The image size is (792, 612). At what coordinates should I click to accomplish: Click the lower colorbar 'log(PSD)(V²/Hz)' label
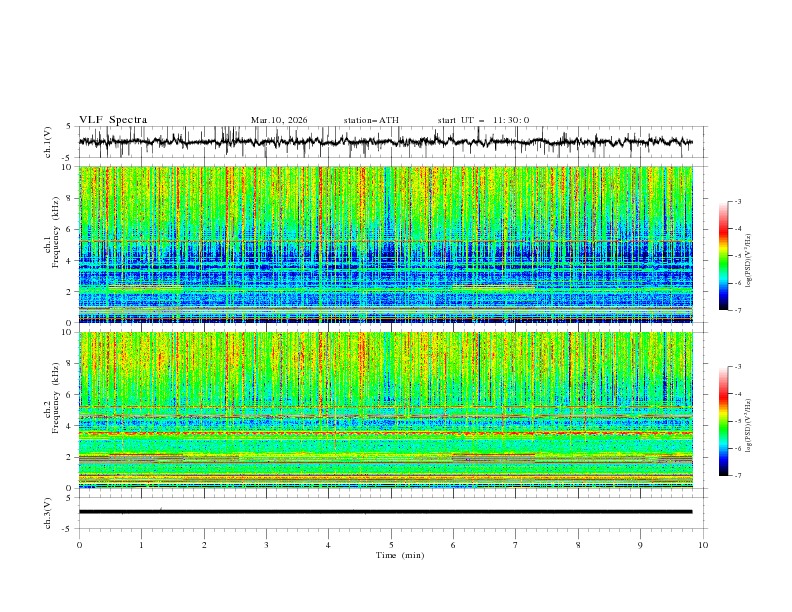coord(749,426)
